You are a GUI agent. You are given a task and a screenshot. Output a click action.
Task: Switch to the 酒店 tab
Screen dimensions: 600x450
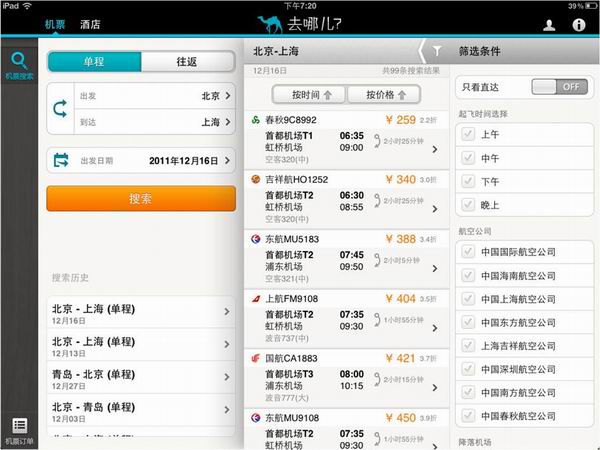(x=90, y=24)
